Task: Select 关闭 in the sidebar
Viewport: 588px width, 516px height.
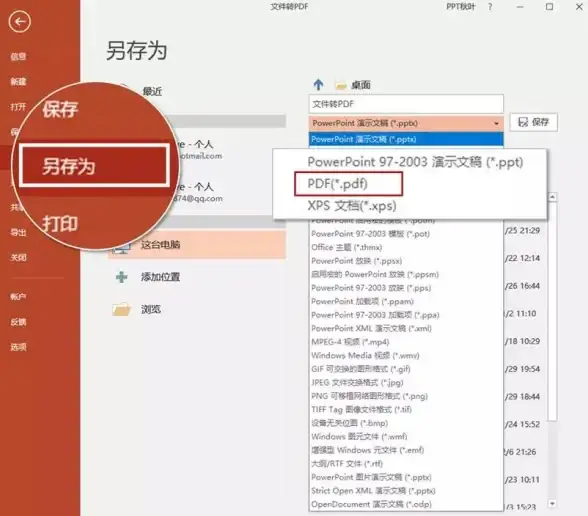Action: pyautogui.click(x=18, y=258)
